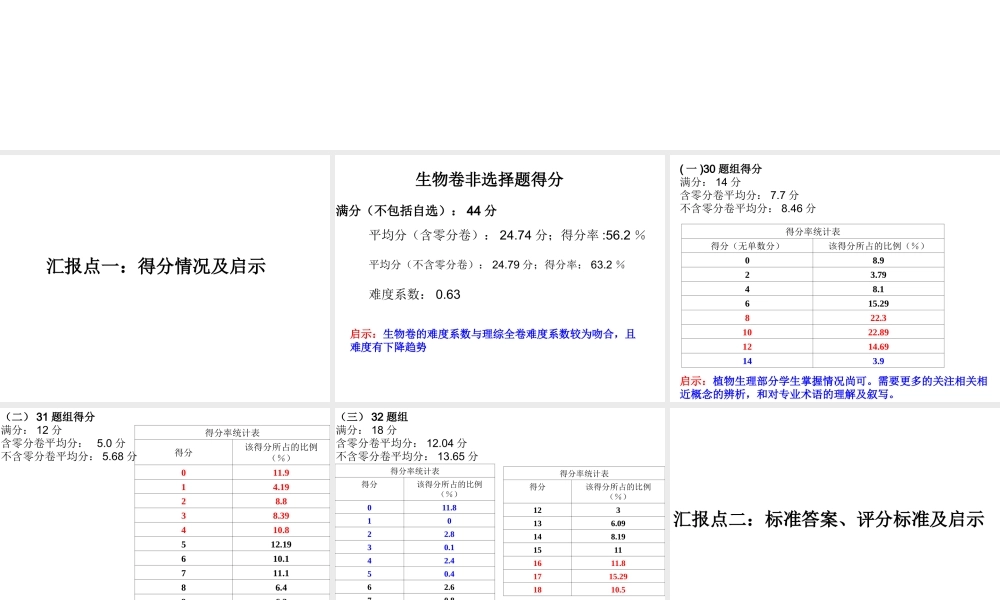Click the blue cell value 3.9
The height and width of the screenshot is (600, 1000).
click(x=878, y=361)
